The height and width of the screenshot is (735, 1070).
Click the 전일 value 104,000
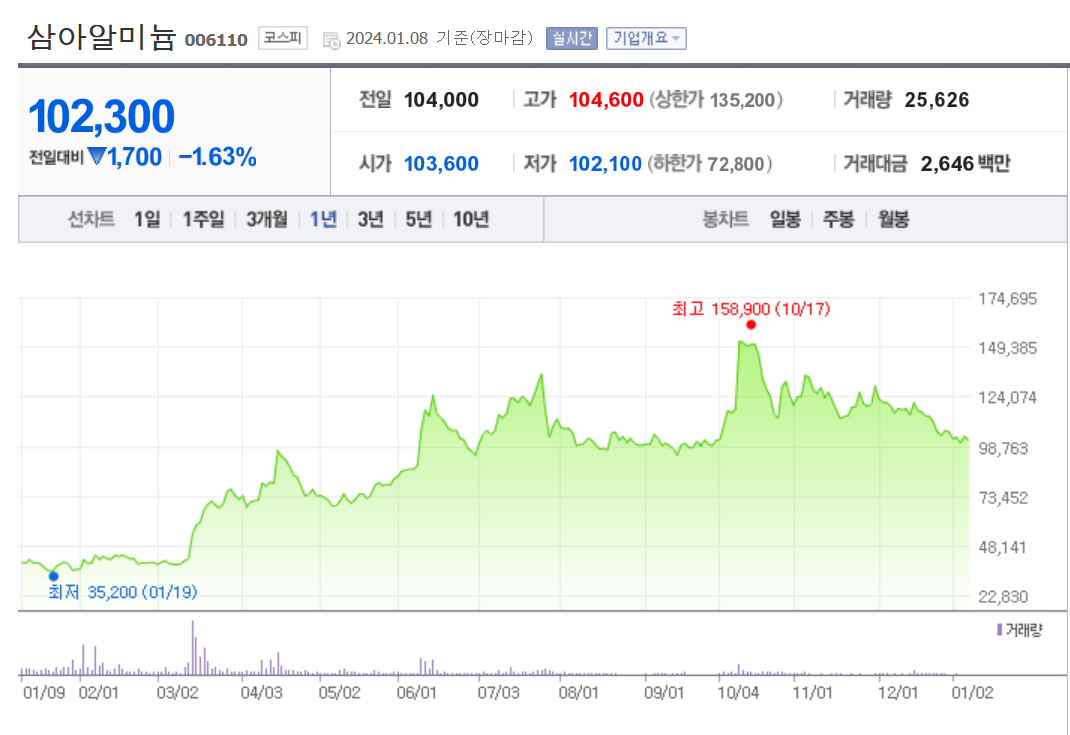click(x=441, y=100)
